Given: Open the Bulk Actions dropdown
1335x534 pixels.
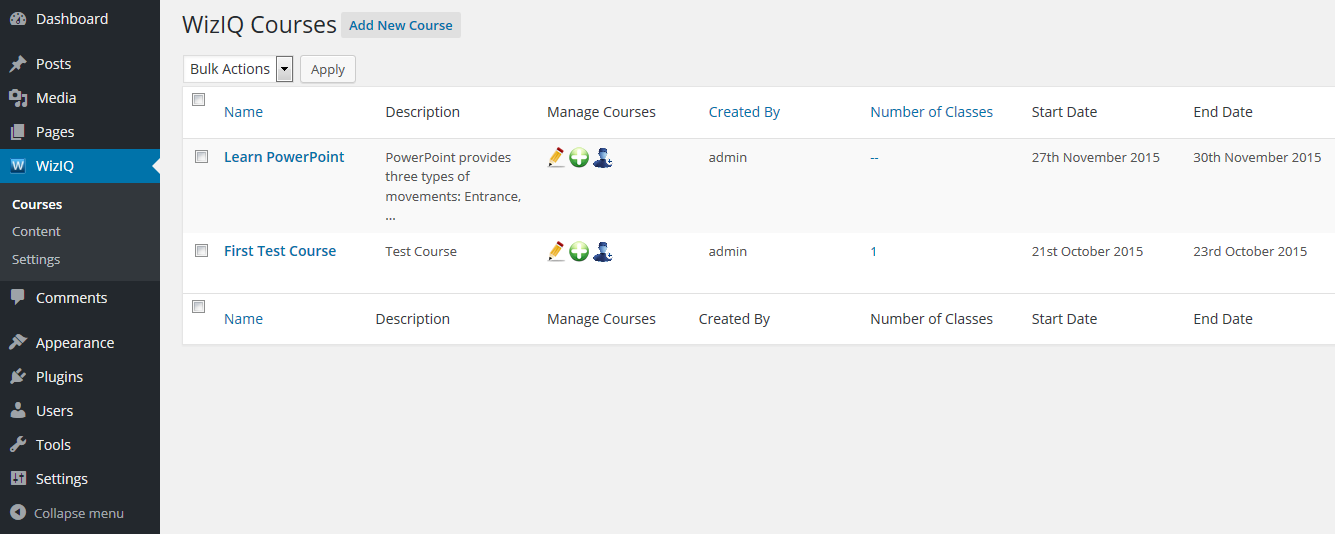Looking at the screenshot, I should click(239, 69).
